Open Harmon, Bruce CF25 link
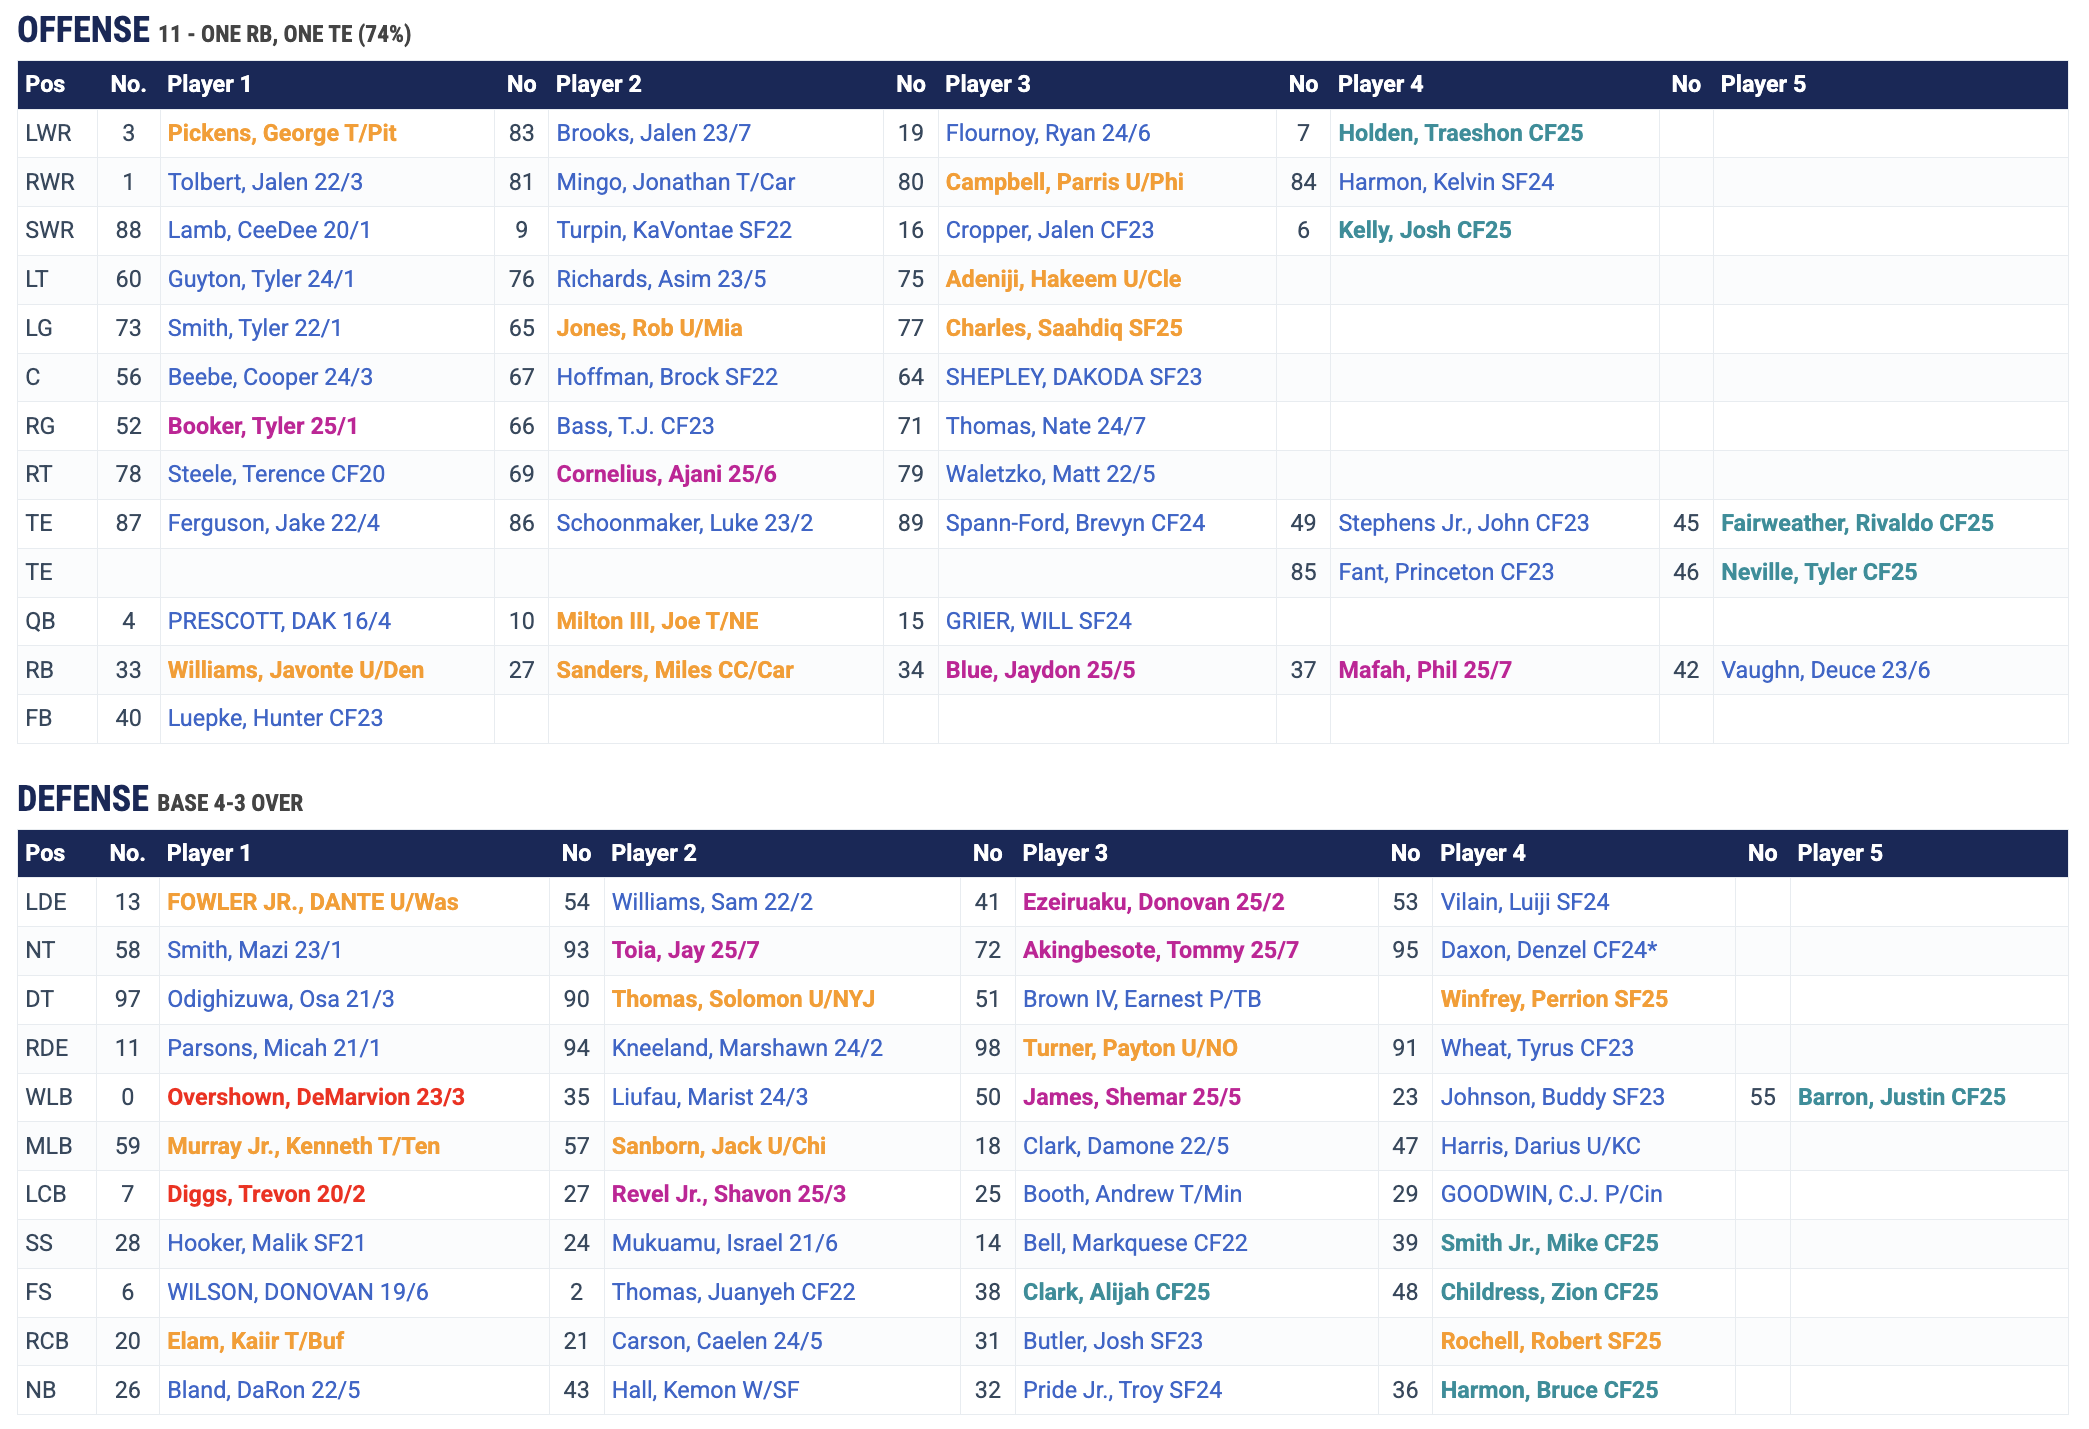 tap(1549, 1390)
